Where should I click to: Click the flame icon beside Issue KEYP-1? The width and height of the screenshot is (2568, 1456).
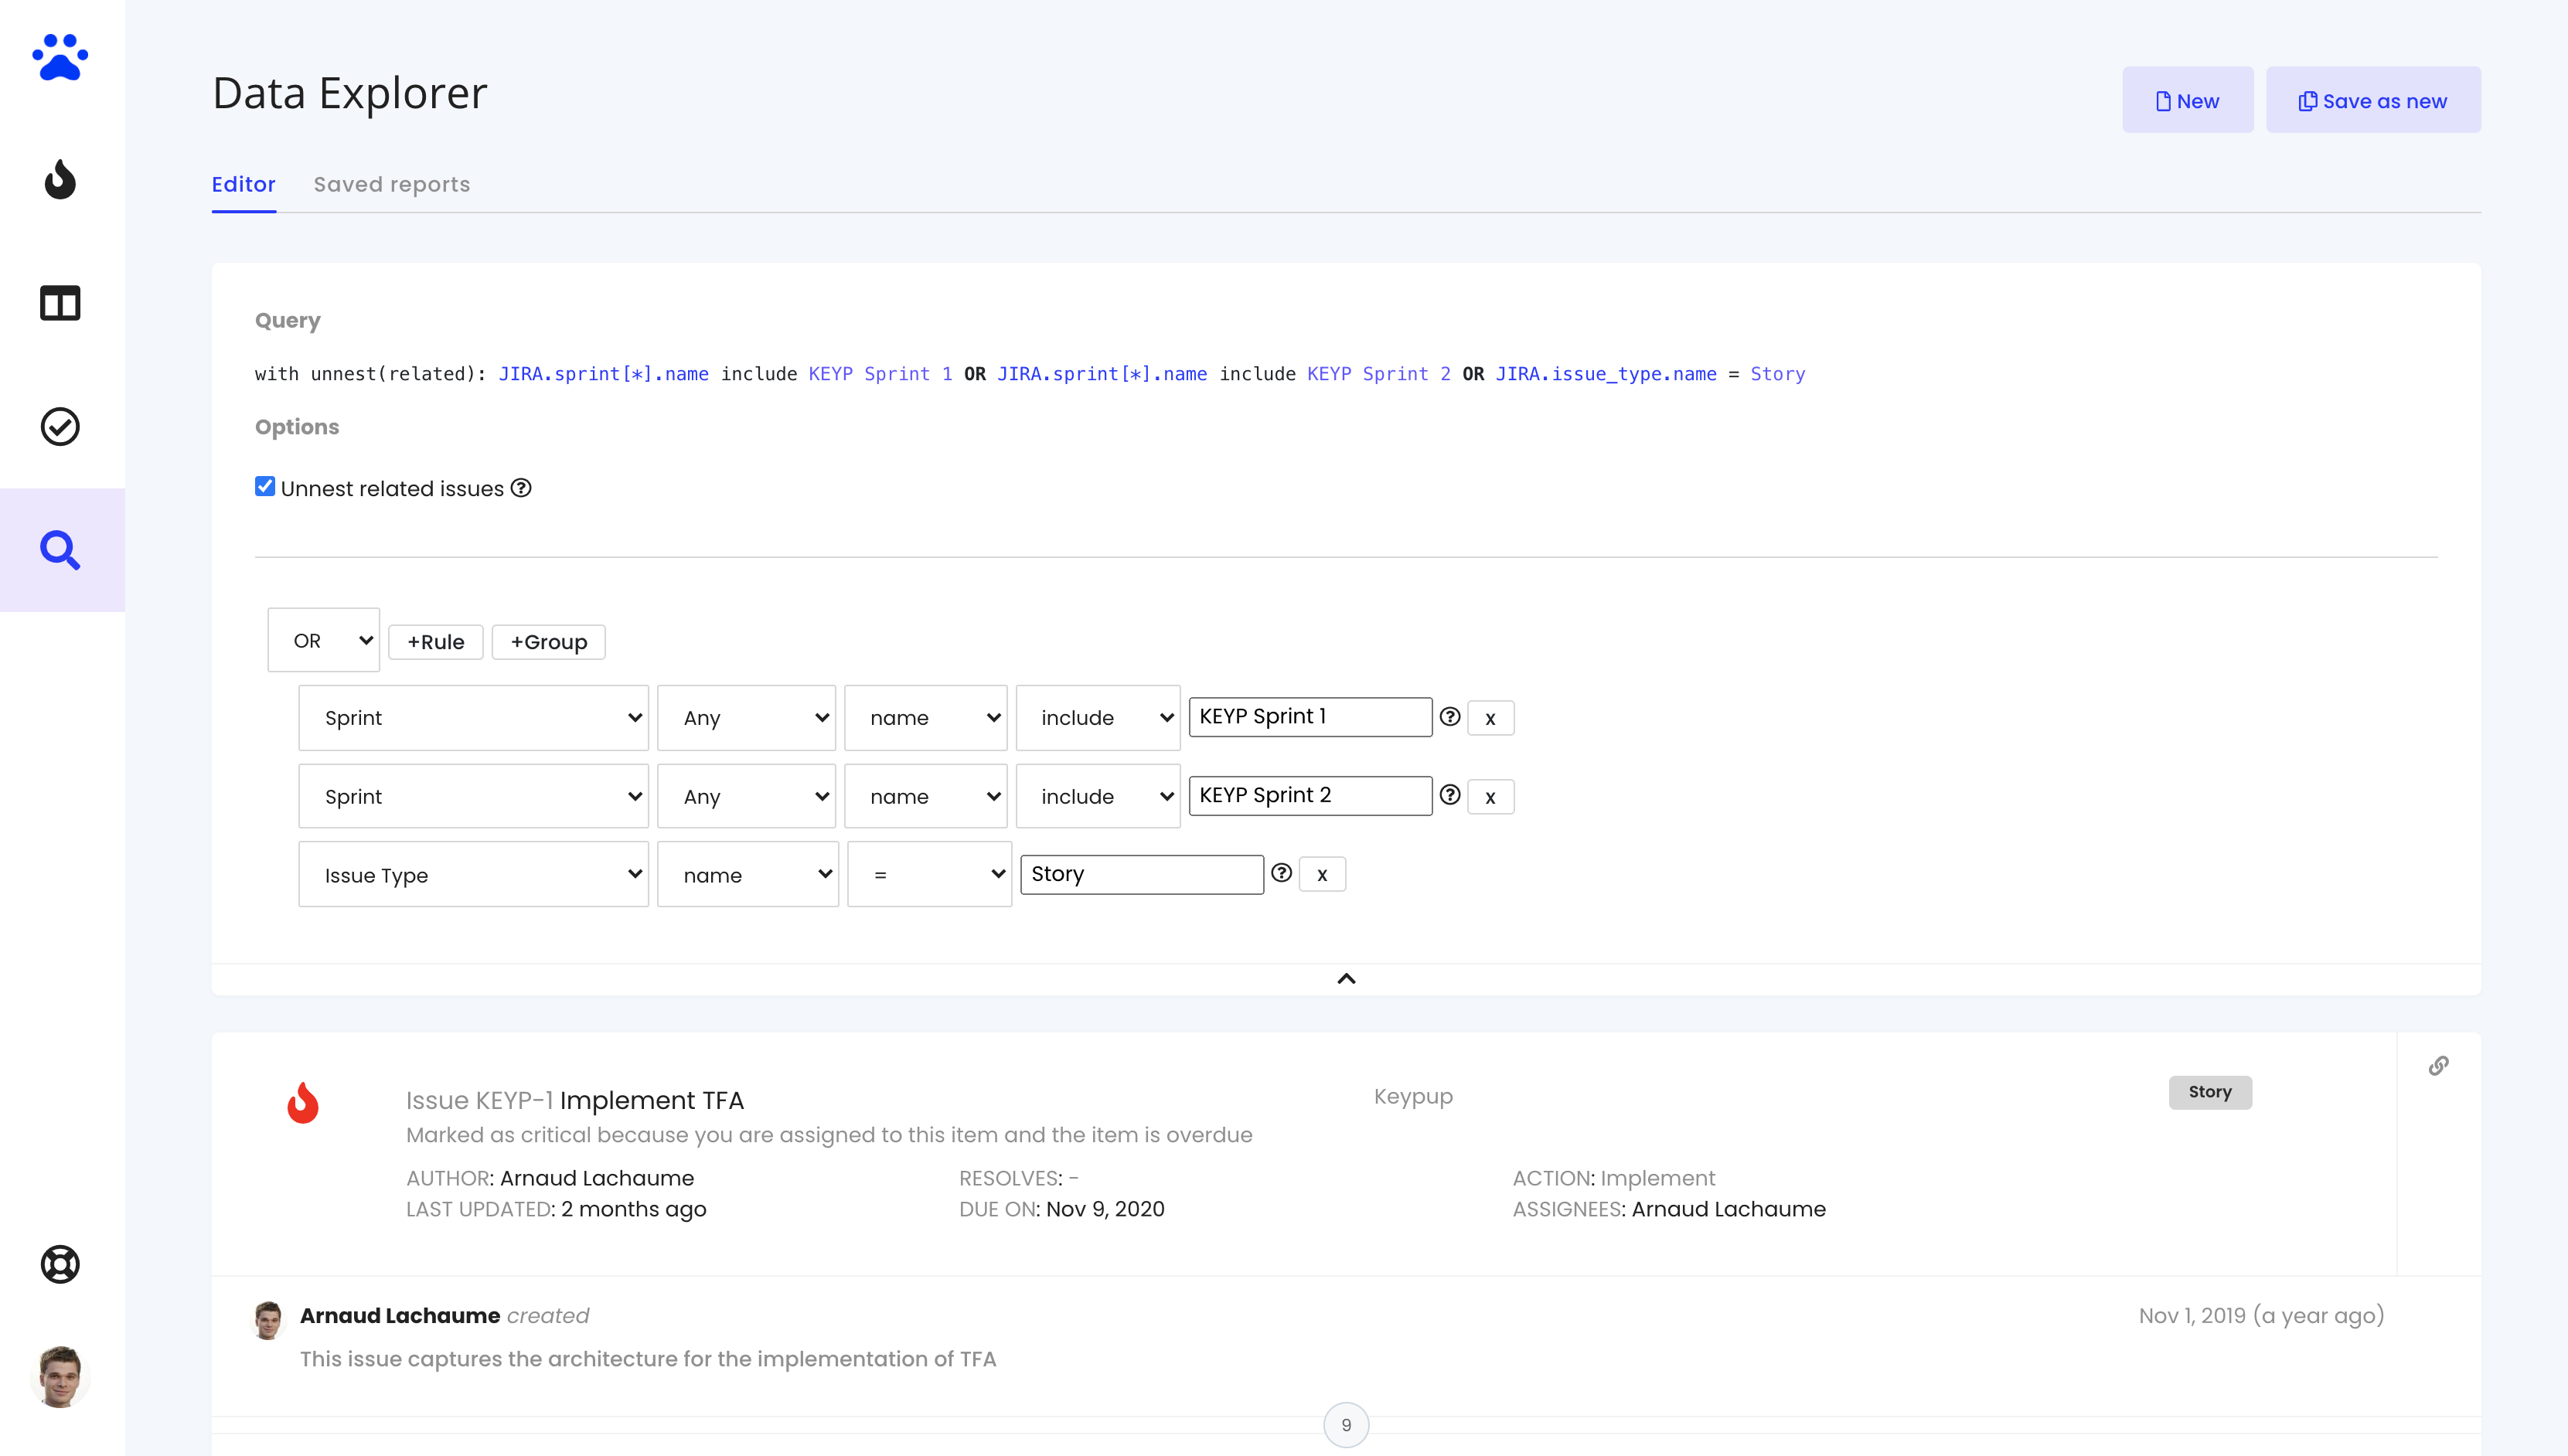pyautogui.click(x=304, y=1103)
